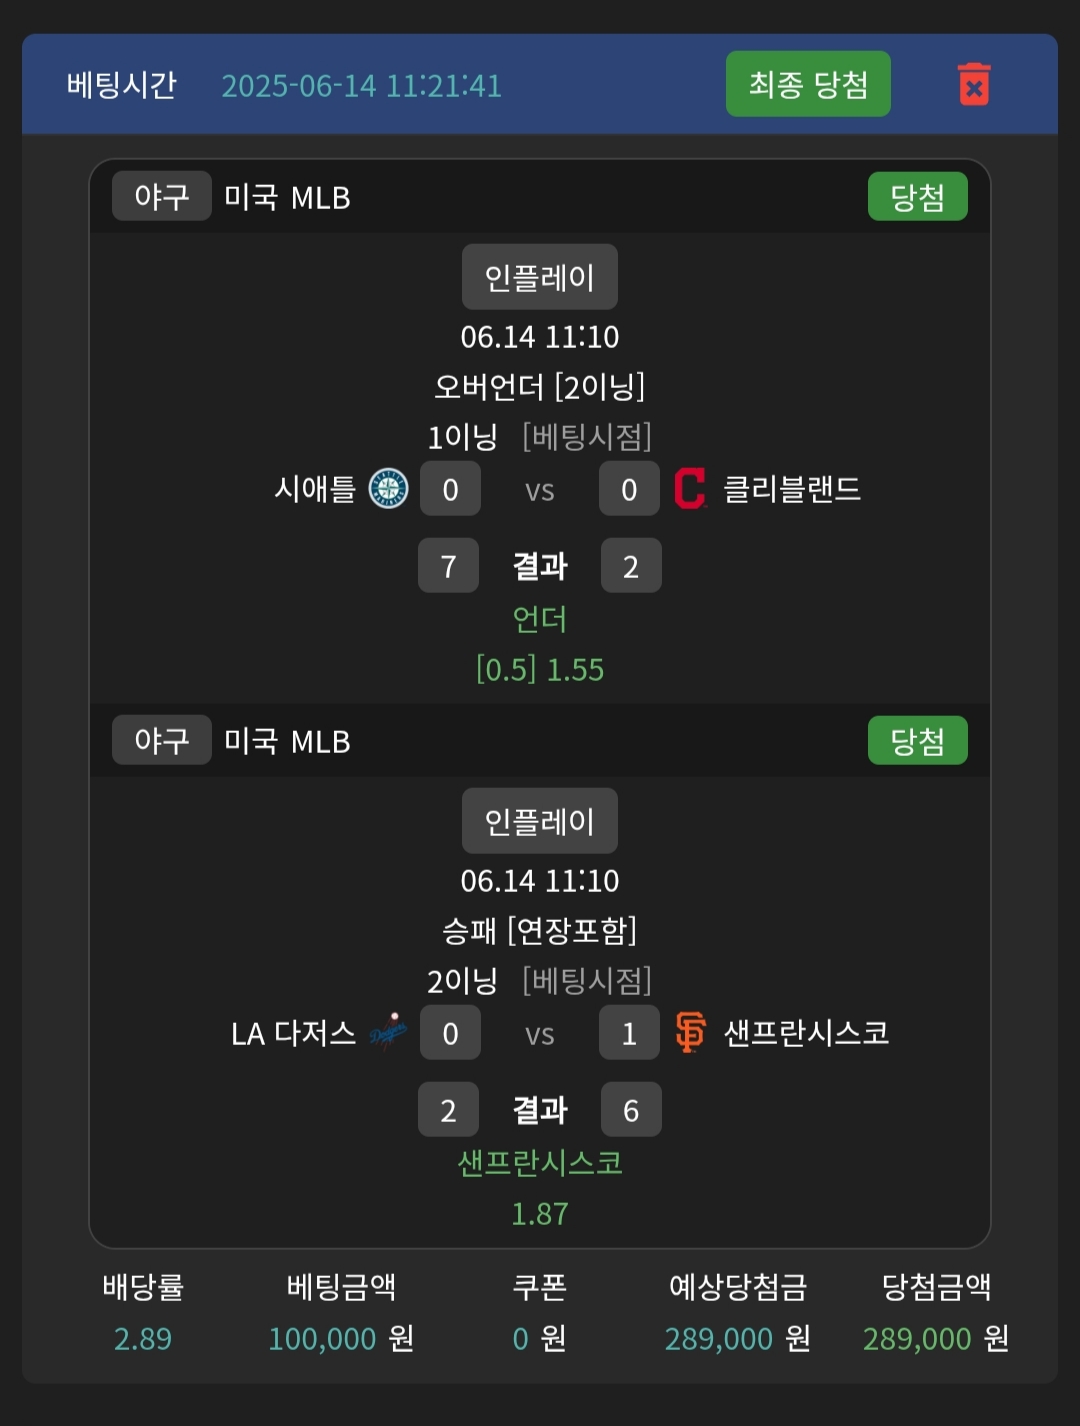Click the Cleveland team logo
The image size is (1080, 1426).
690,489
